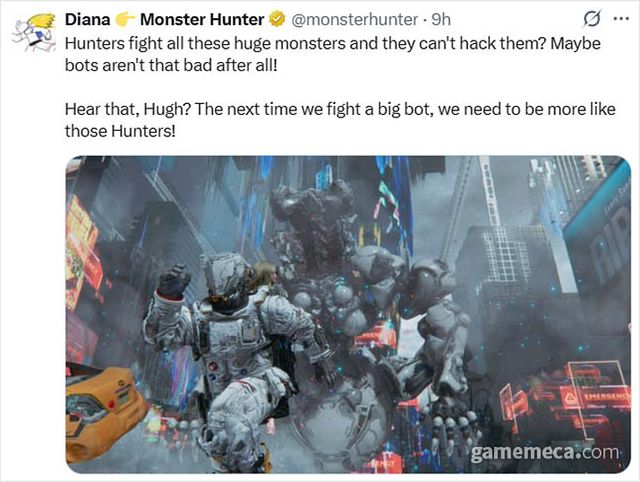The image size is (640, 482).
Task: Click the profile avatar image
Action: [34, 33]
